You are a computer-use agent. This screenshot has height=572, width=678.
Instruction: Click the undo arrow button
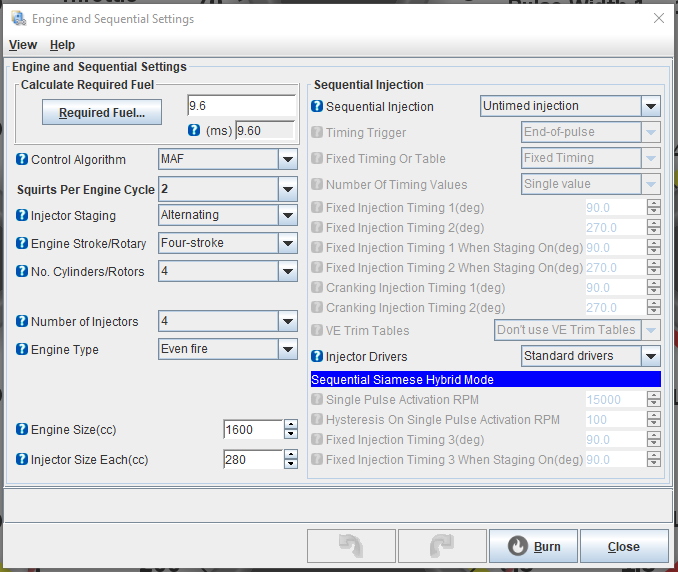351,546
